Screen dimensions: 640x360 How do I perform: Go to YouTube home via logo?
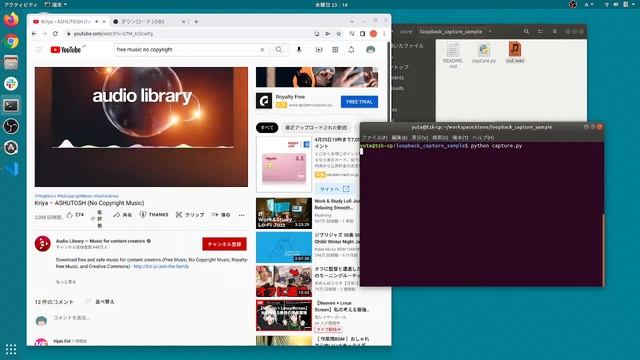(x=66, y=50)
